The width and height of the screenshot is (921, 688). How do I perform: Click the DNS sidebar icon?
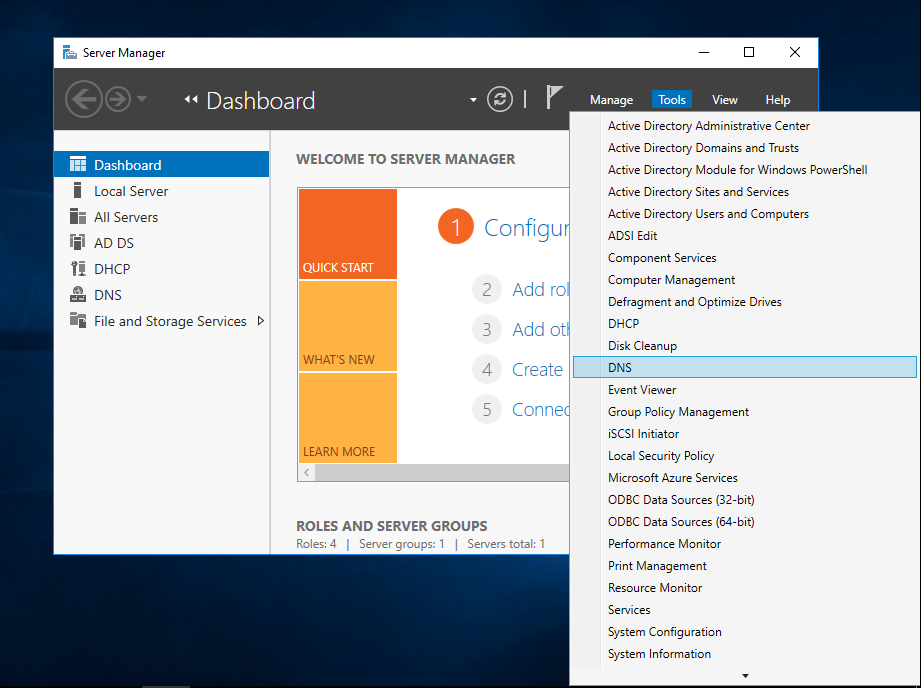coord(78,294)
